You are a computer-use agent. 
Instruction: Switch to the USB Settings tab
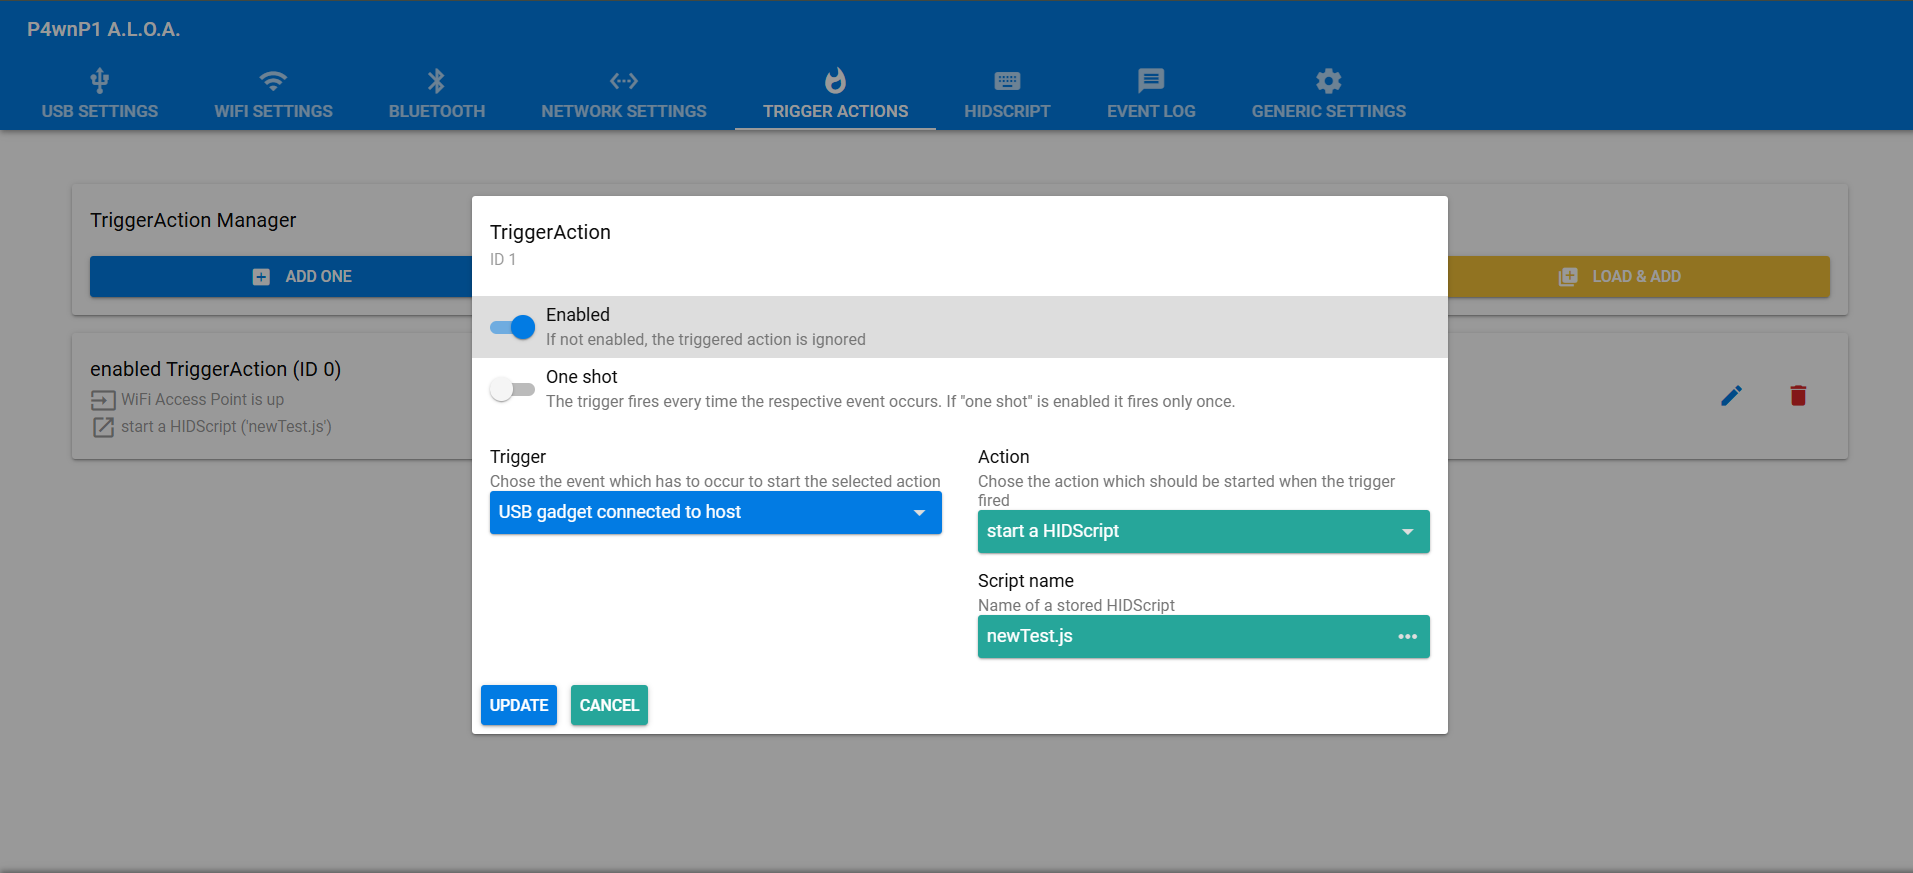click(x=100, y=95)
